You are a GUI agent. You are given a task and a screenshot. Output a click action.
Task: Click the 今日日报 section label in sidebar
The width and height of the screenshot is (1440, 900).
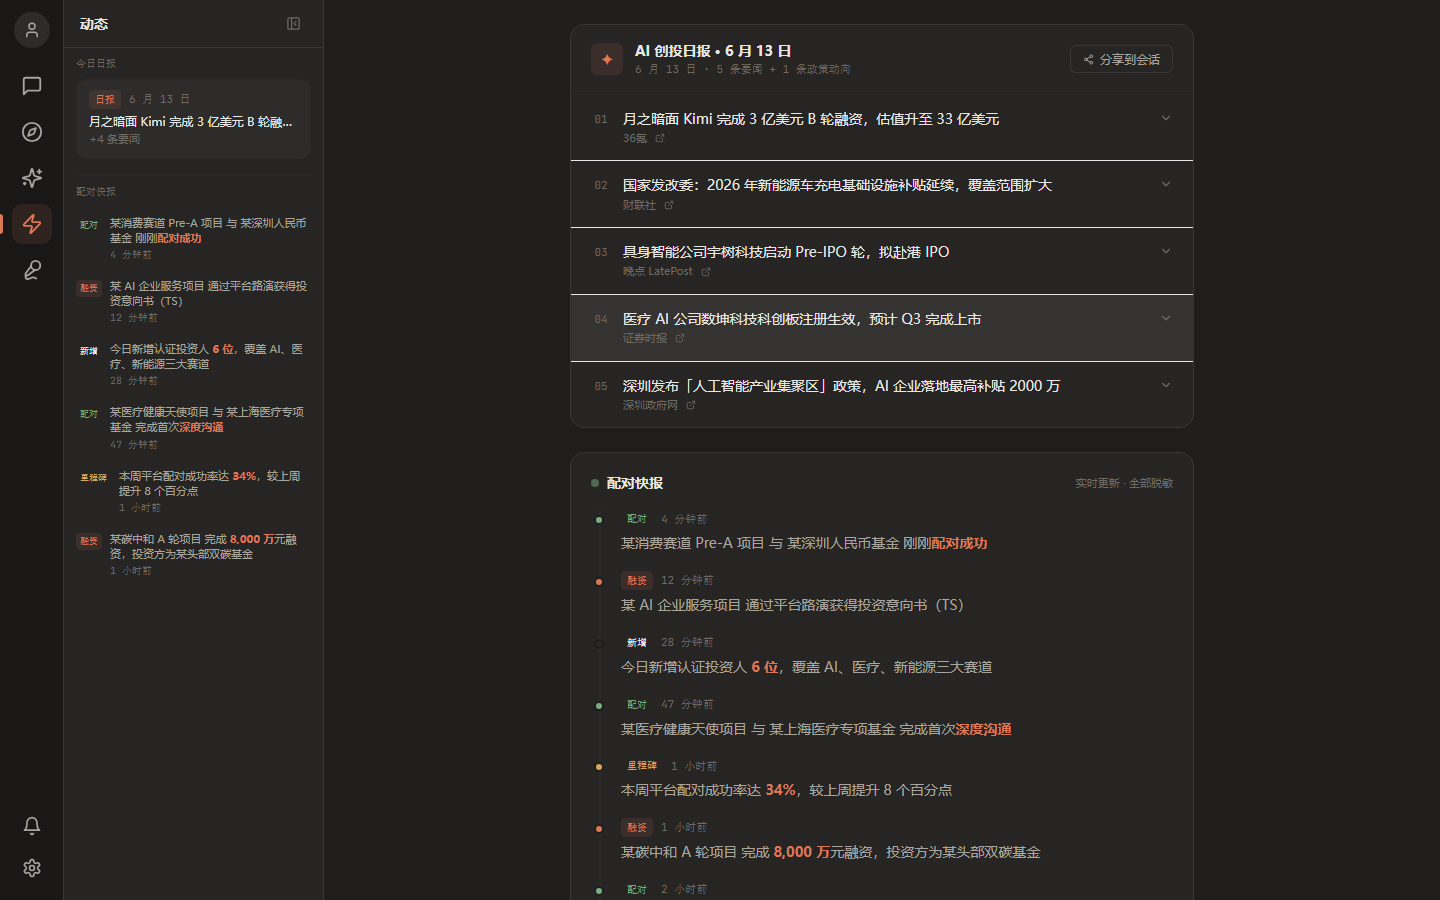point(96,63)
